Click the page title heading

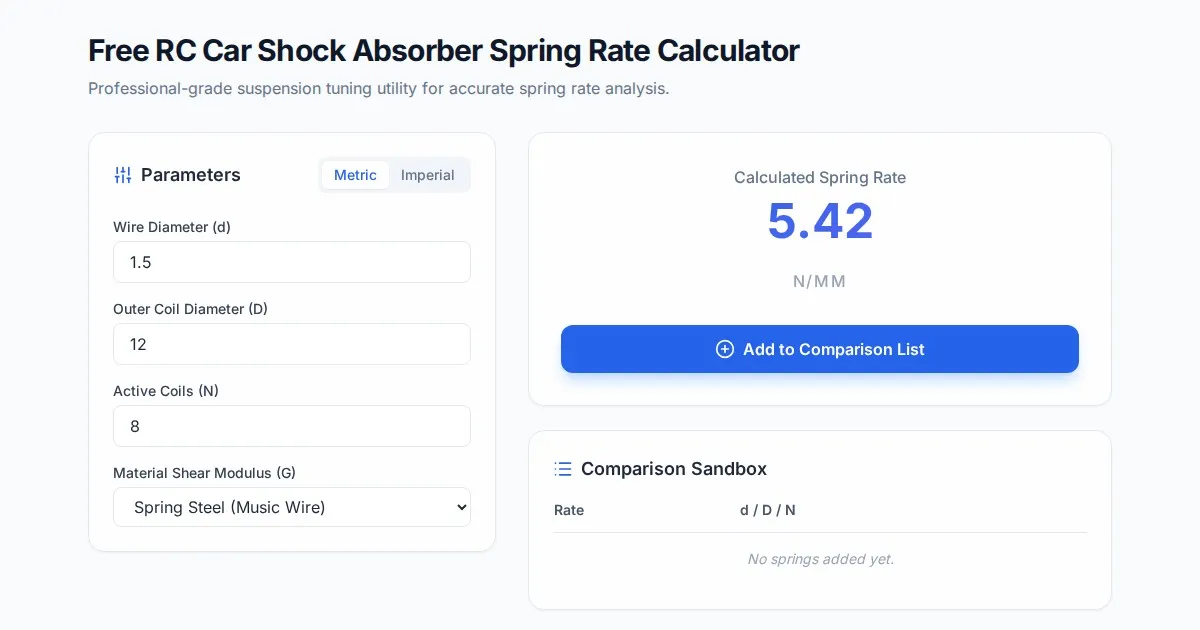(443, 50)
